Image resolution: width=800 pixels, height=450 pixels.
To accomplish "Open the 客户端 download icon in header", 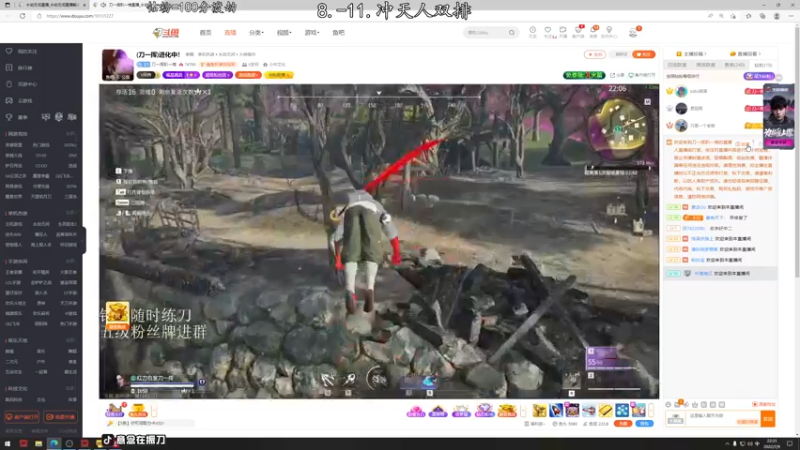I will pyautogui.click(x=578, y=31).
